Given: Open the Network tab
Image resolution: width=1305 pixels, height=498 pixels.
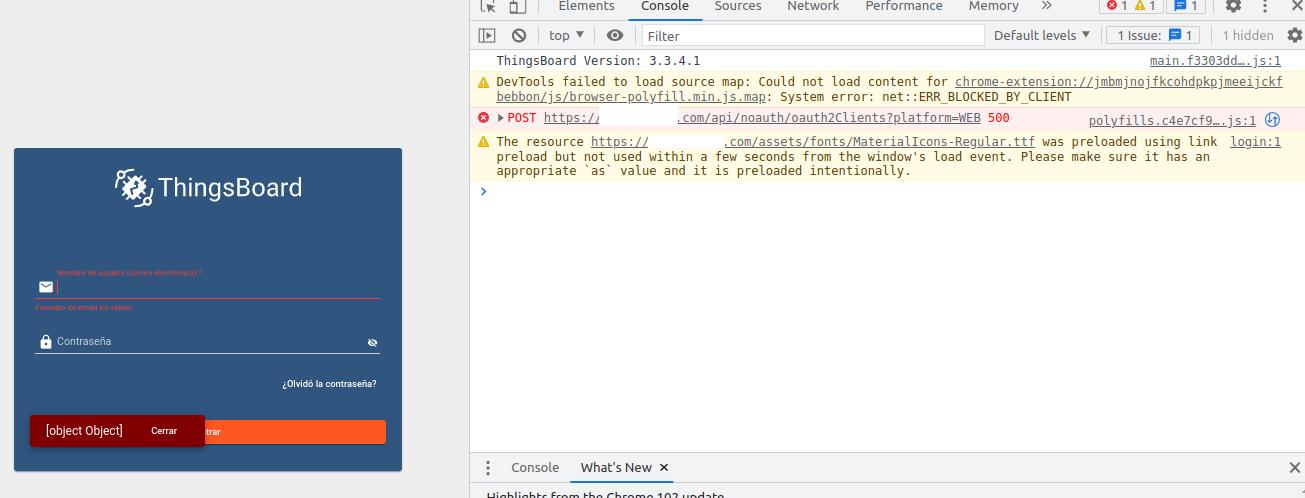Looking at the screenshot, I should coord(813,6).
